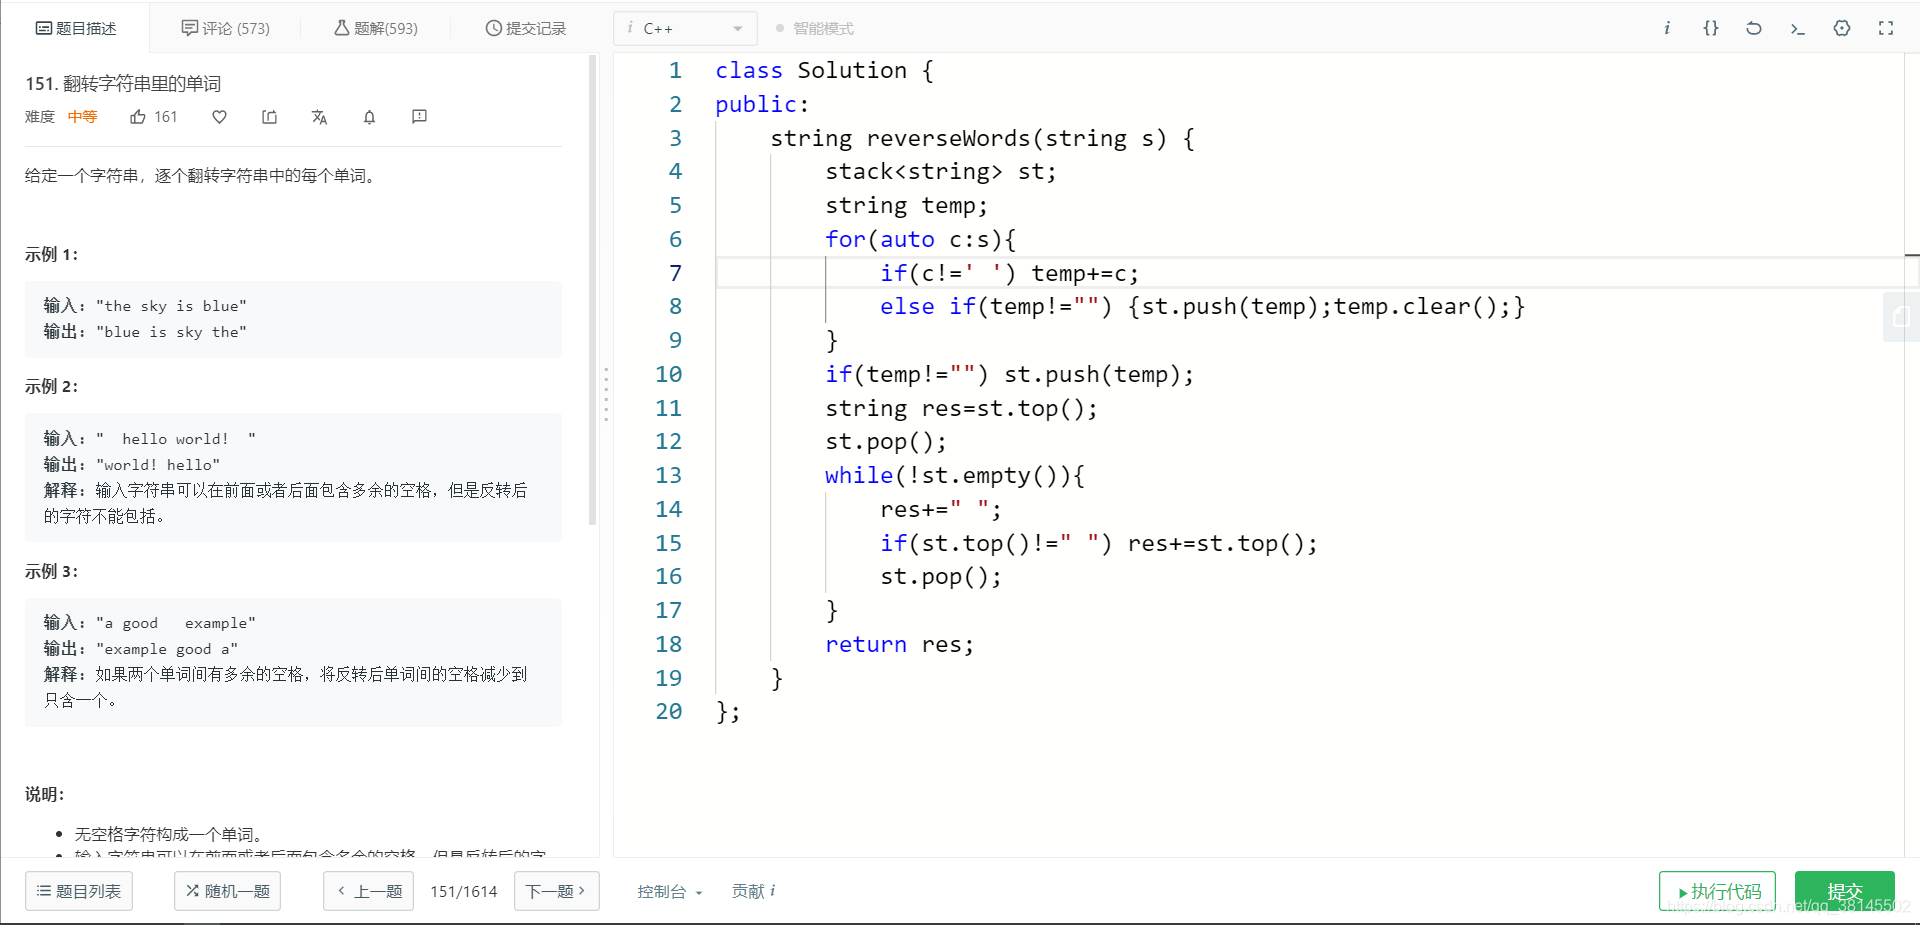Open the 题解(593) tab
The width and height of the screenshot is (1920, 925).
pos(376,28)
